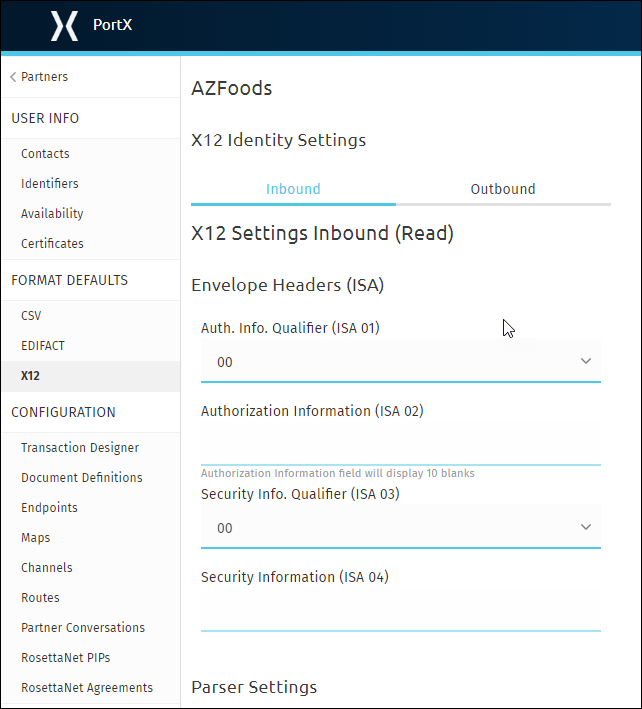Screen dimensions: 642x709
Task: Switch to the Inbound tab
Action: coord(293,189)
